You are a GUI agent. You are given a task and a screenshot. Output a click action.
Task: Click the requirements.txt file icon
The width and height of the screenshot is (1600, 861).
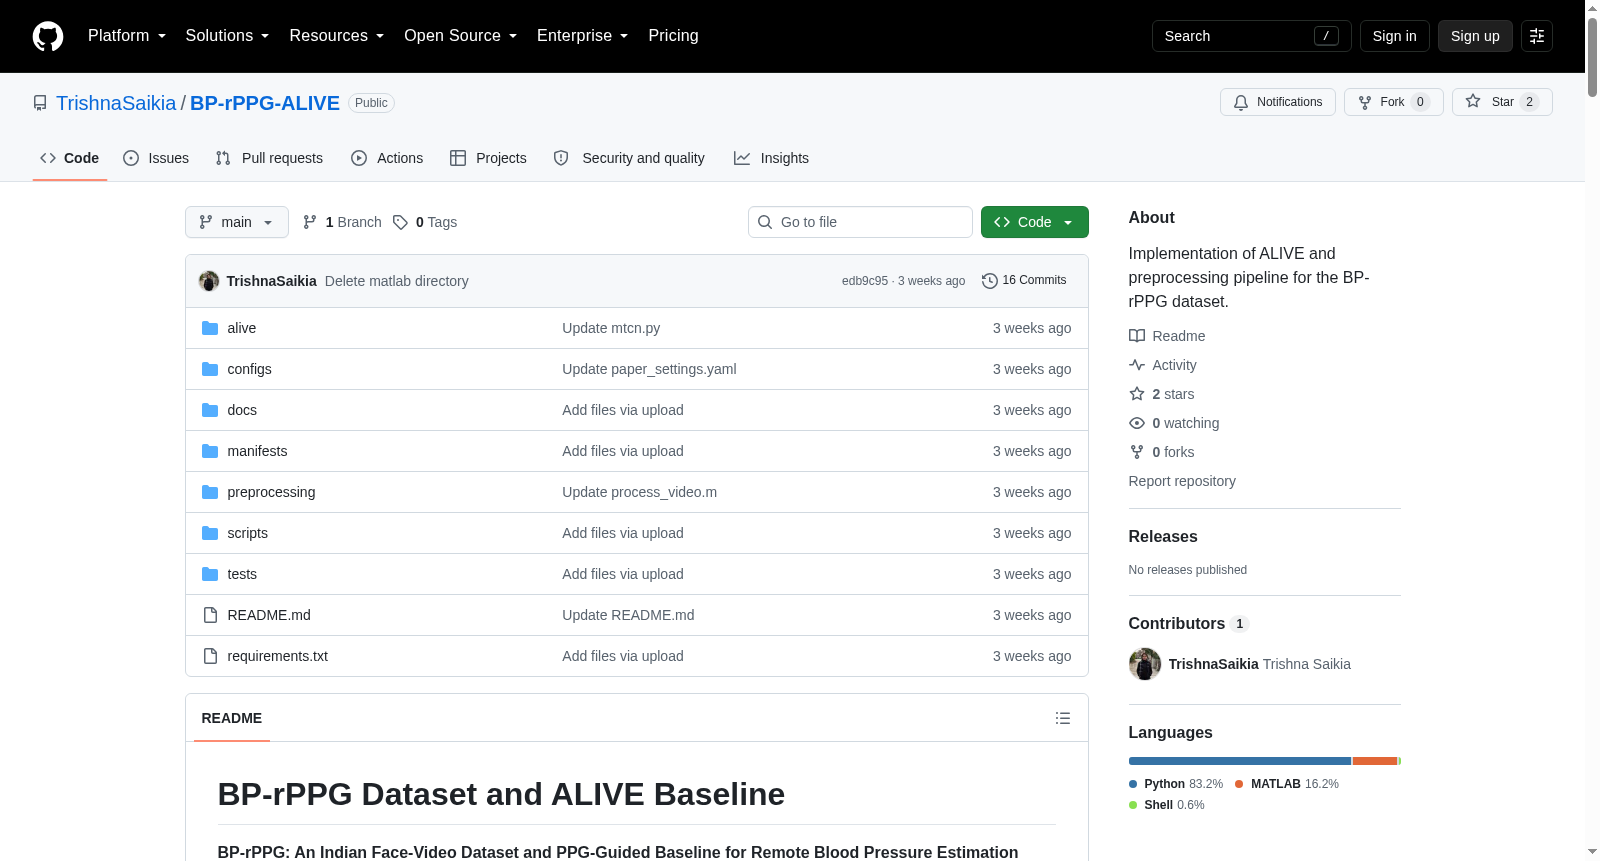point(210,656)
